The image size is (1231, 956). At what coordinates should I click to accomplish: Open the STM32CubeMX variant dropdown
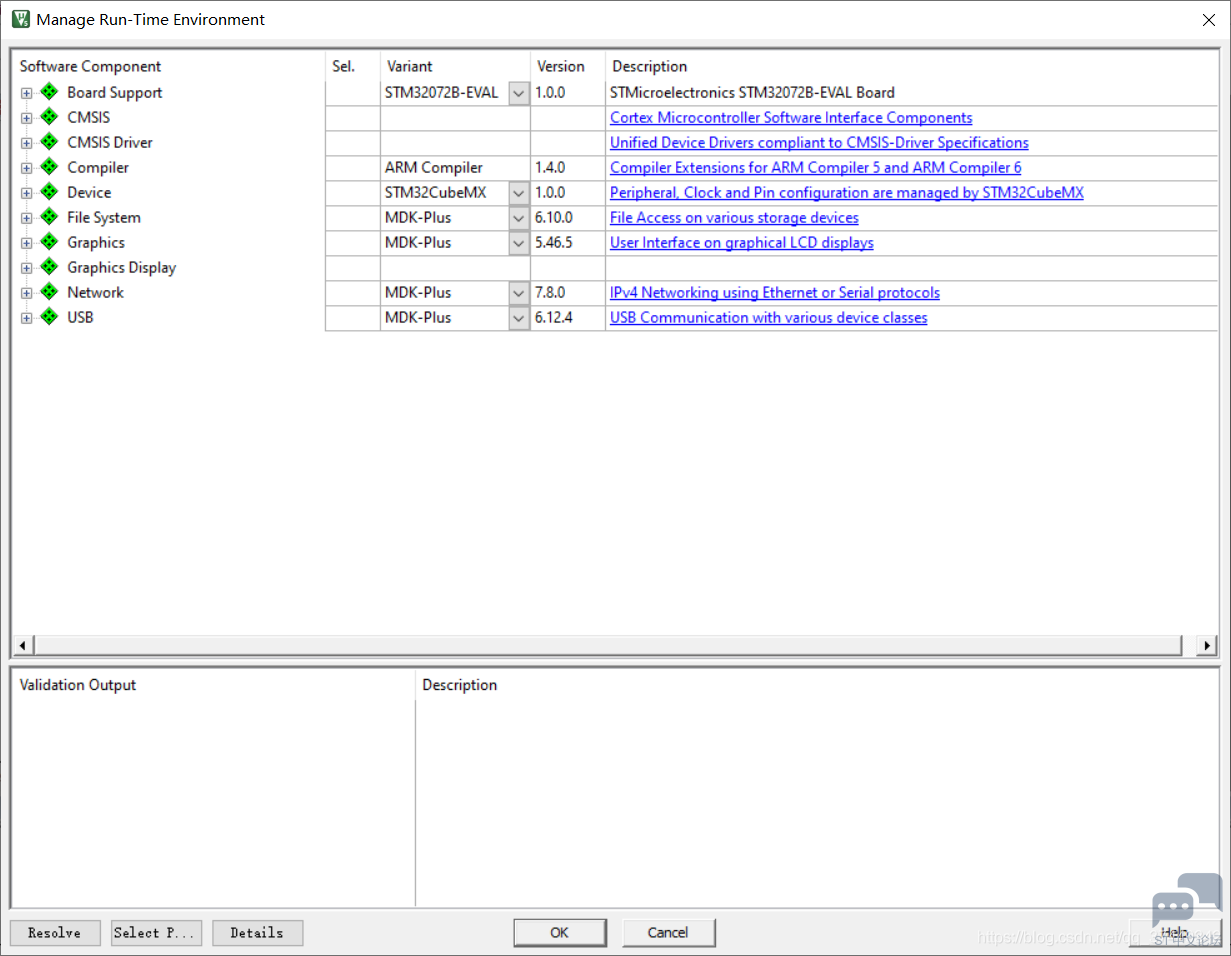point(519,193)
